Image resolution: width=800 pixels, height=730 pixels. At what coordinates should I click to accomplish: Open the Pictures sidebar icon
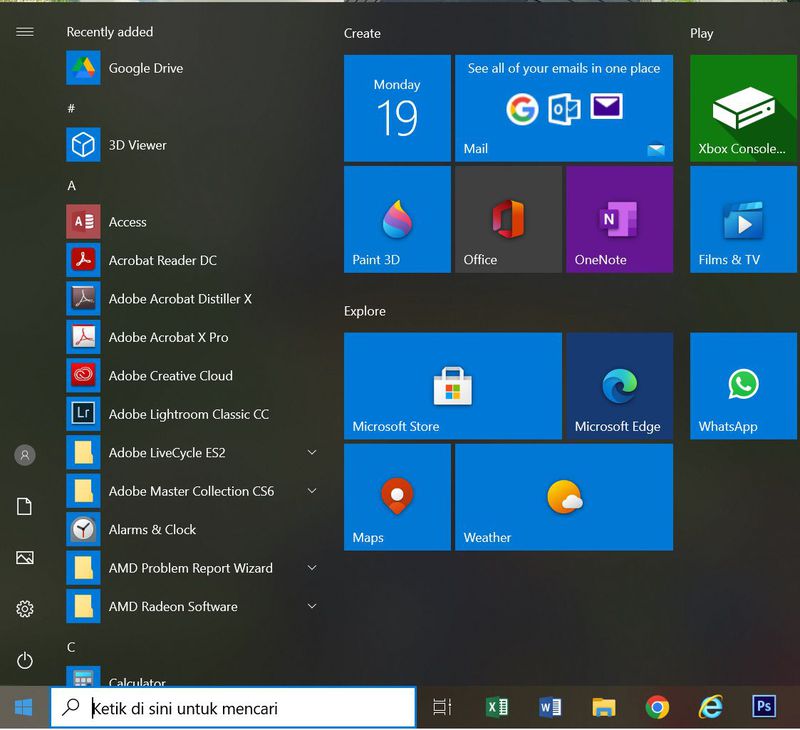coord(24,557)
